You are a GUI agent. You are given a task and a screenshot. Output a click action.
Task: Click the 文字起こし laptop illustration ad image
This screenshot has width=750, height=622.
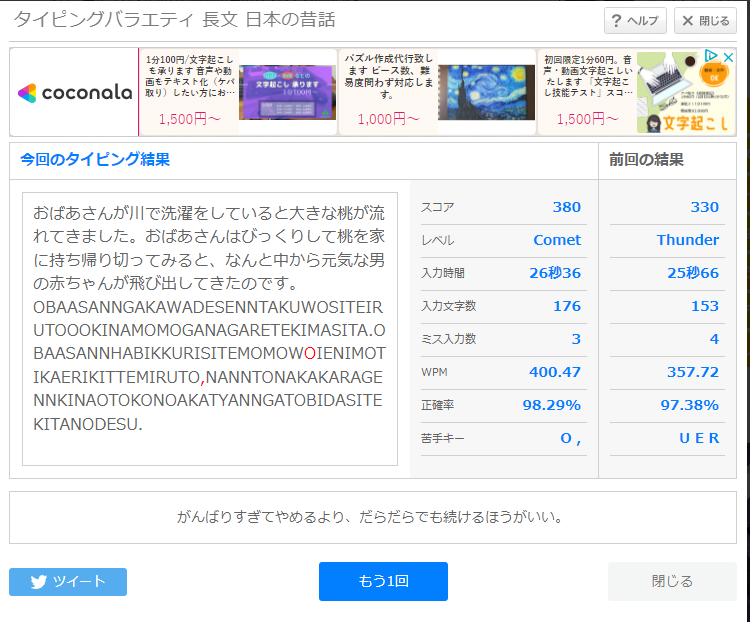(x=686, y=92)
